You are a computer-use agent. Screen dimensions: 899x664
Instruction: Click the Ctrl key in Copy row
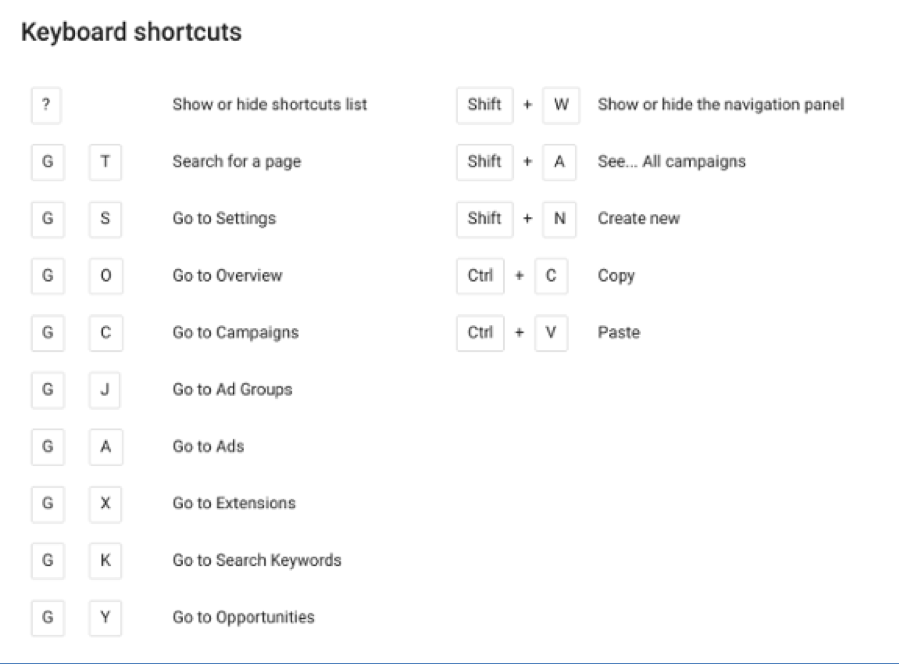[480, 276]
